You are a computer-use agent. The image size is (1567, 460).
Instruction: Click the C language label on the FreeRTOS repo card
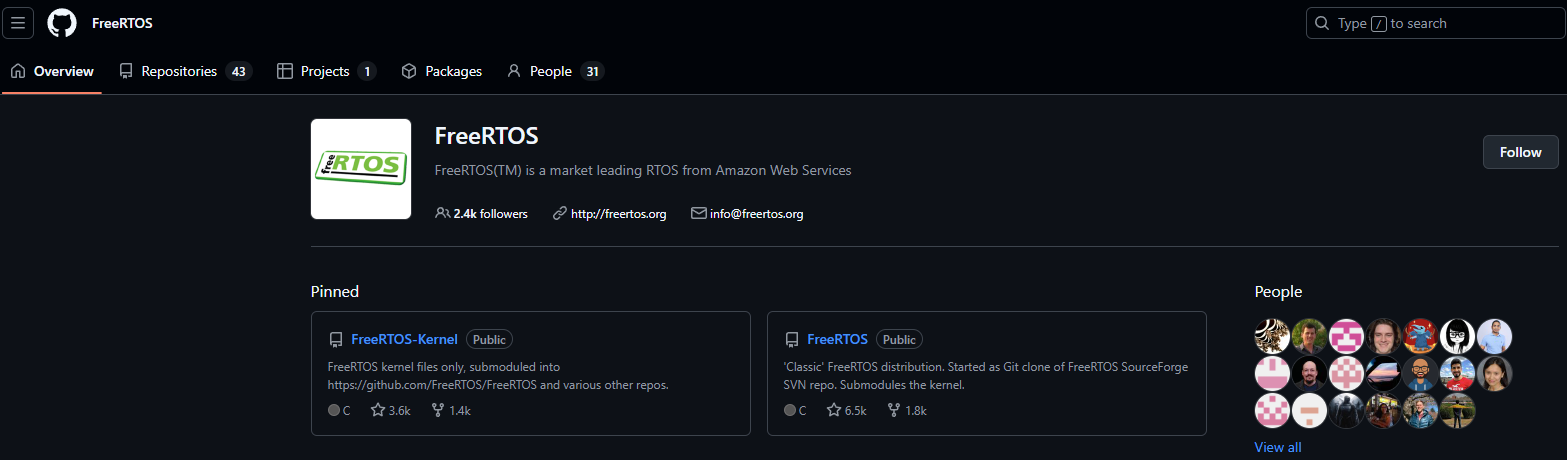795,410
